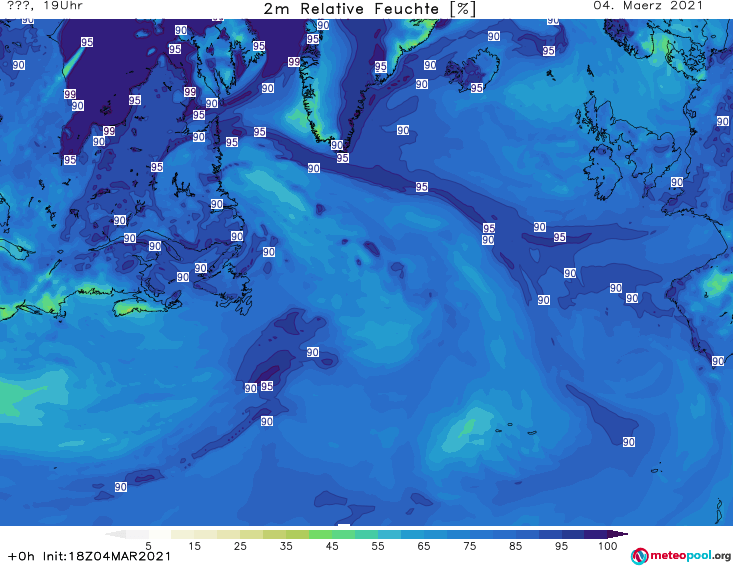Screen dimensions: 733x566
Task: Click the '???, 19Uhr' time label
Action: [x=45, y=6]
